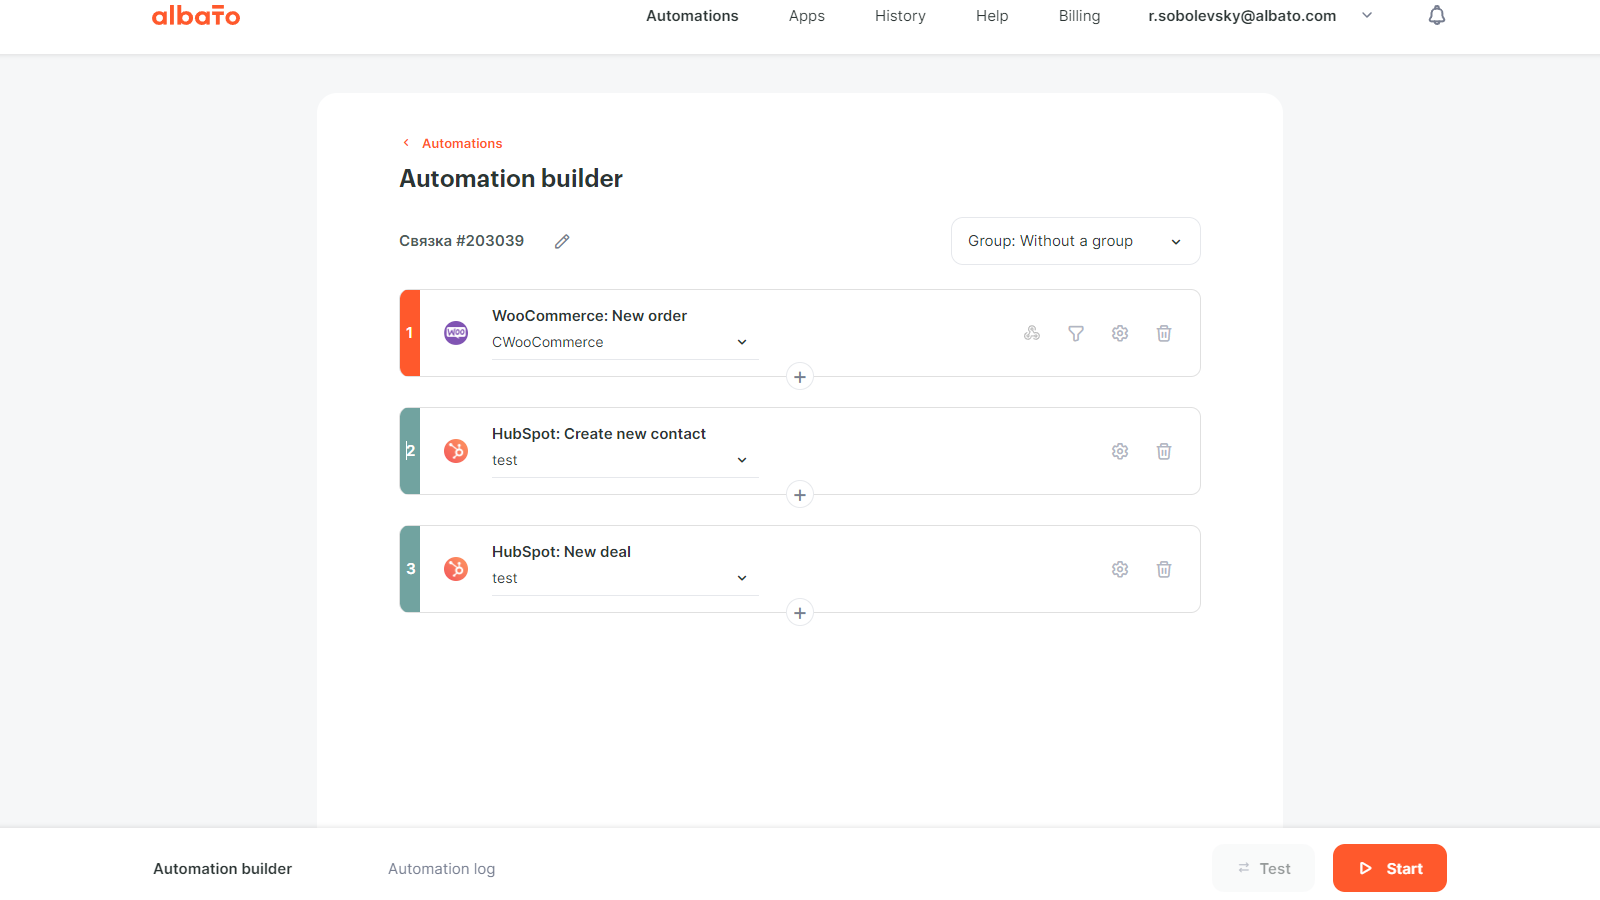Open the Group: Without a group dropdown
Screen dimensions: 1600x900
(1075, 241)
